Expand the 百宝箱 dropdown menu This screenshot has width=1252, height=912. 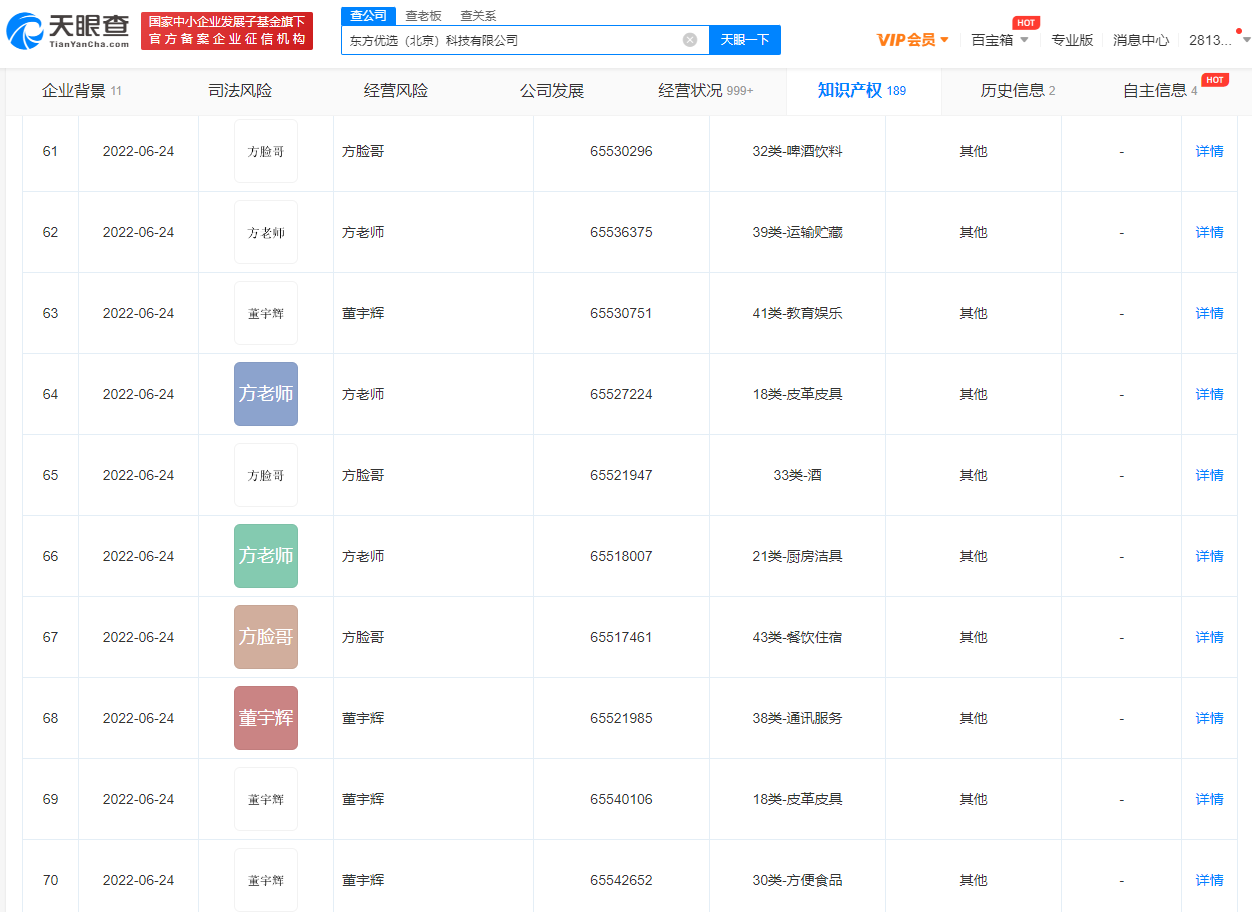coord(1000,40)
